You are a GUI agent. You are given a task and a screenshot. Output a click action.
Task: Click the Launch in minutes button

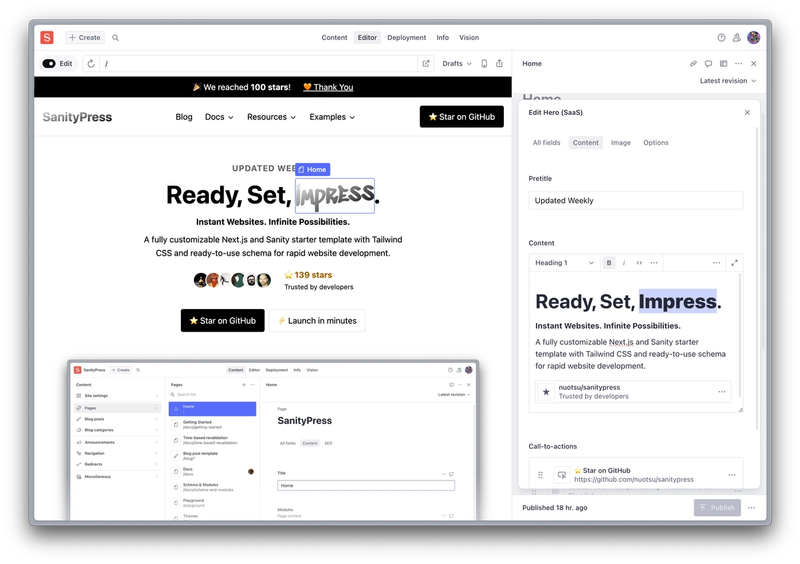(317, 321)
